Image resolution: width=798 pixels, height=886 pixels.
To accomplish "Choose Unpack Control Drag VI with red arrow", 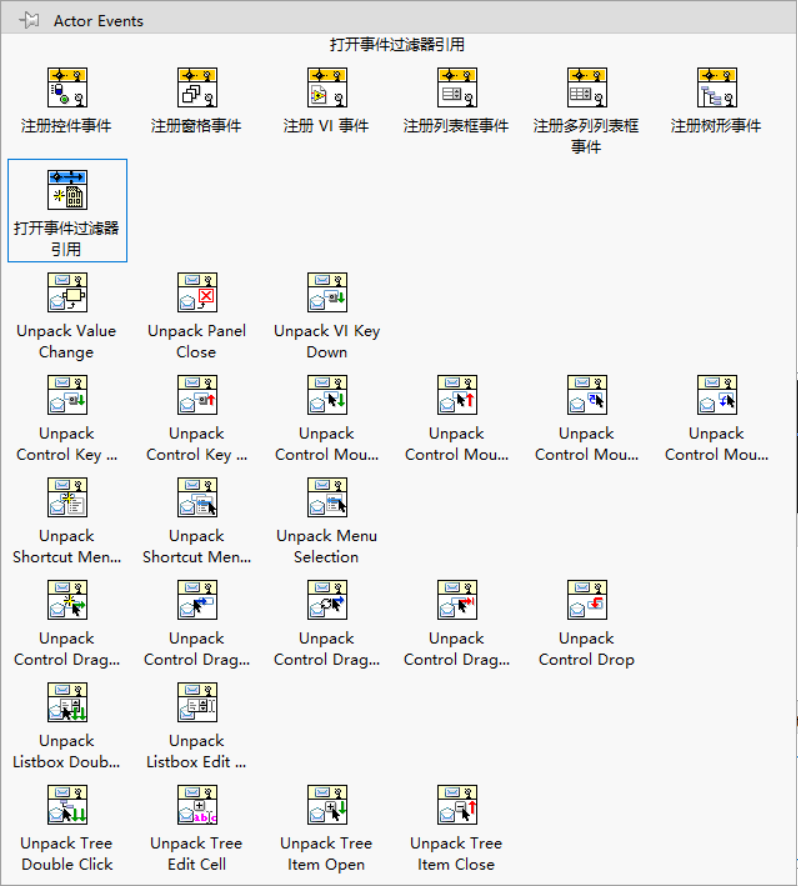I will [x=457, y=600].
